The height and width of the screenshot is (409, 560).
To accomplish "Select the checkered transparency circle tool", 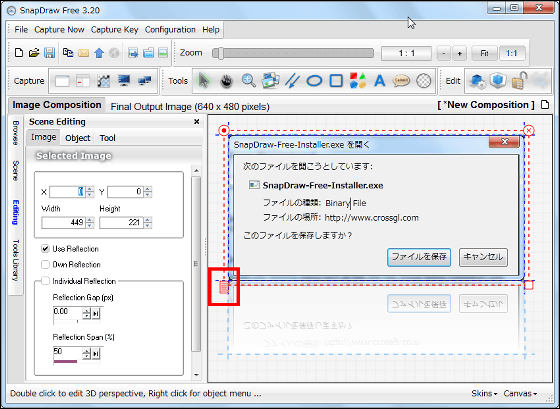I will point(424,81).
